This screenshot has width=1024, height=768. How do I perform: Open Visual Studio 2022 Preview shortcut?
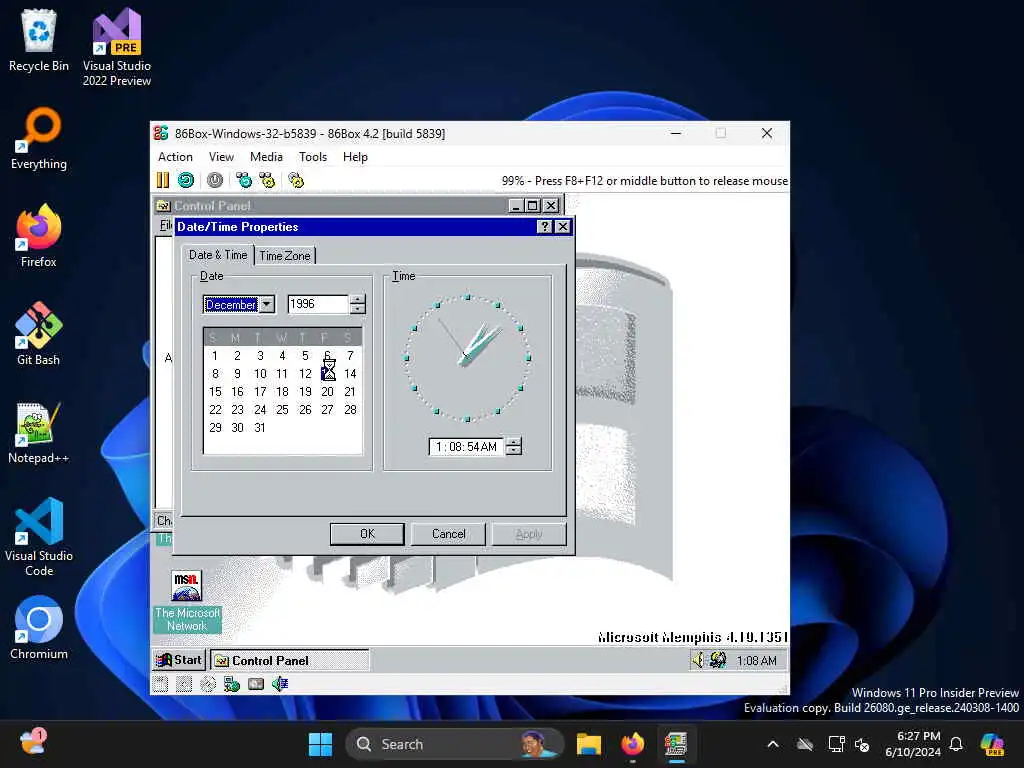(117, 47)
